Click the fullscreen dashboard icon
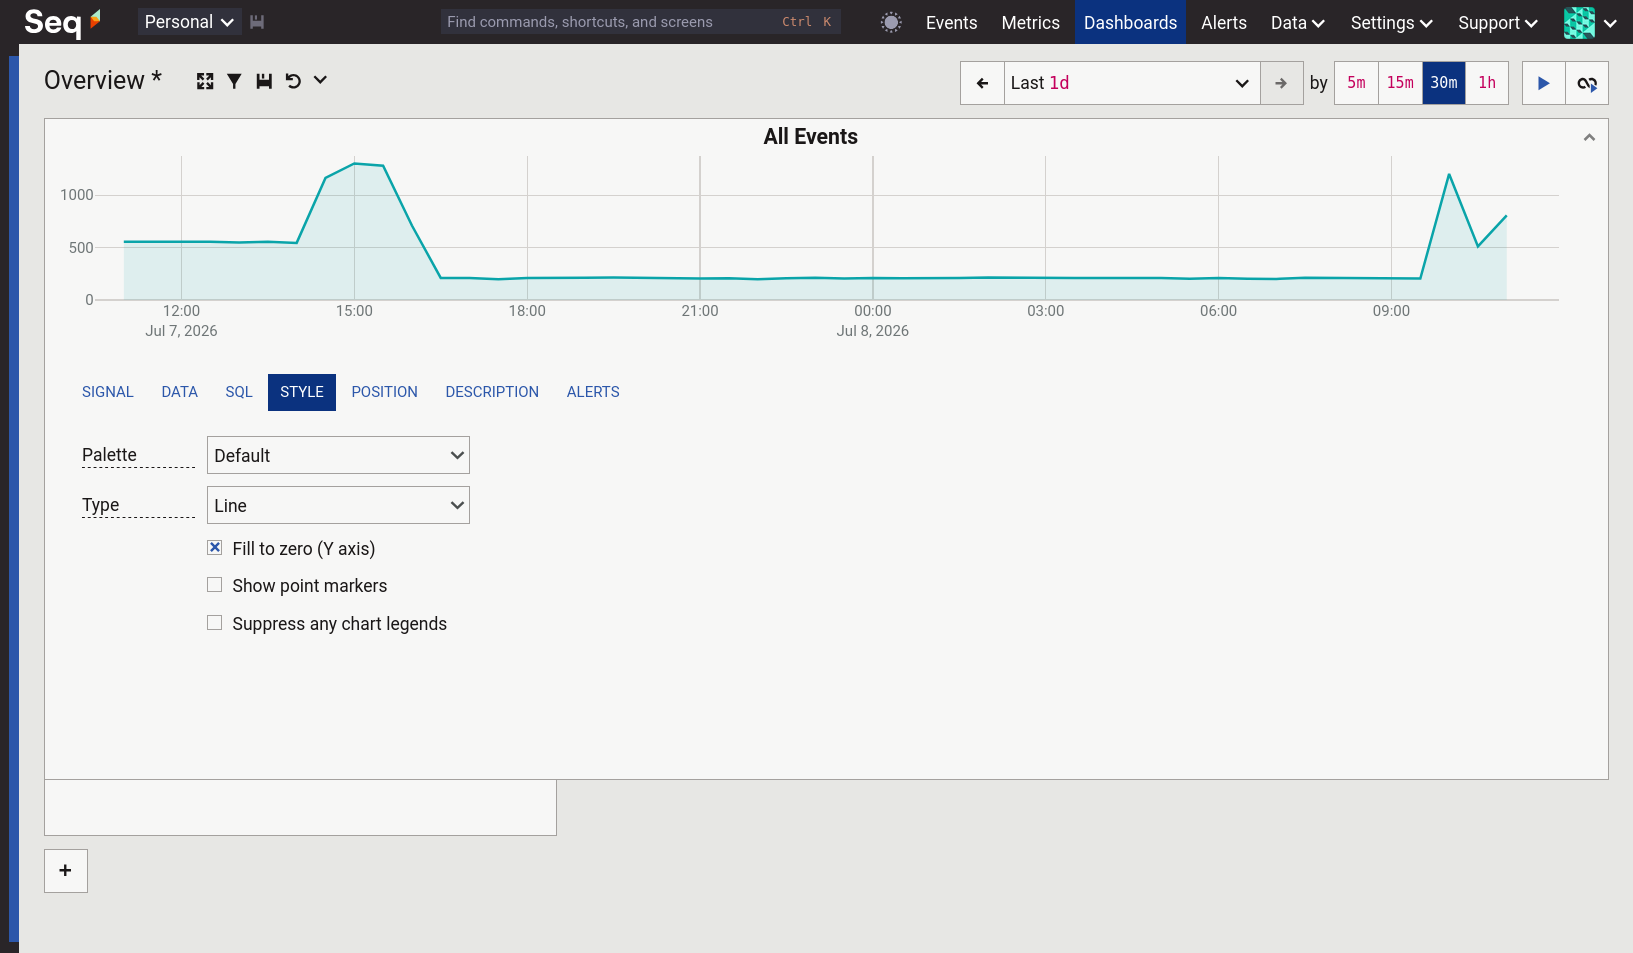The width and height of the screenshot is (1633, 953). tap(205, 81)
